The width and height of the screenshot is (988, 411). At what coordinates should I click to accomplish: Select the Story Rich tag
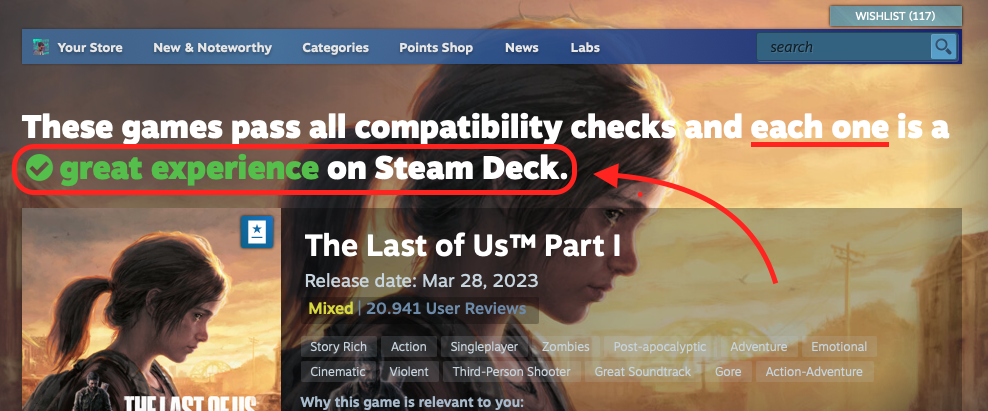[338, 347]
